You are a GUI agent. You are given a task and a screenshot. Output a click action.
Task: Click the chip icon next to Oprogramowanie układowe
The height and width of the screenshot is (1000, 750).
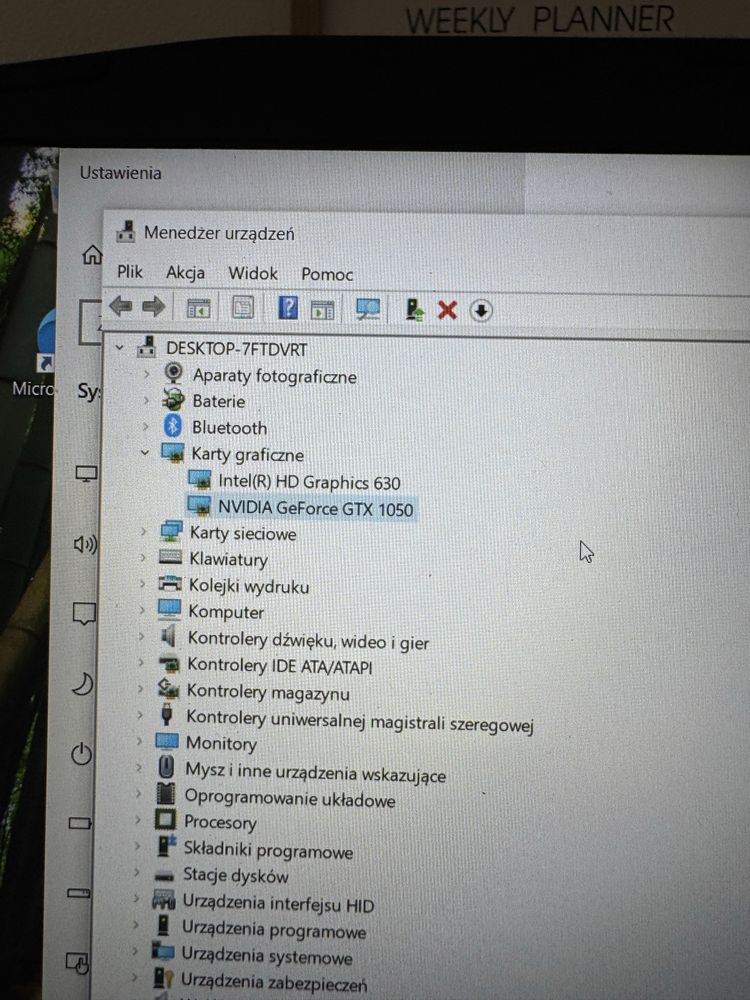(x=166, y=793)
